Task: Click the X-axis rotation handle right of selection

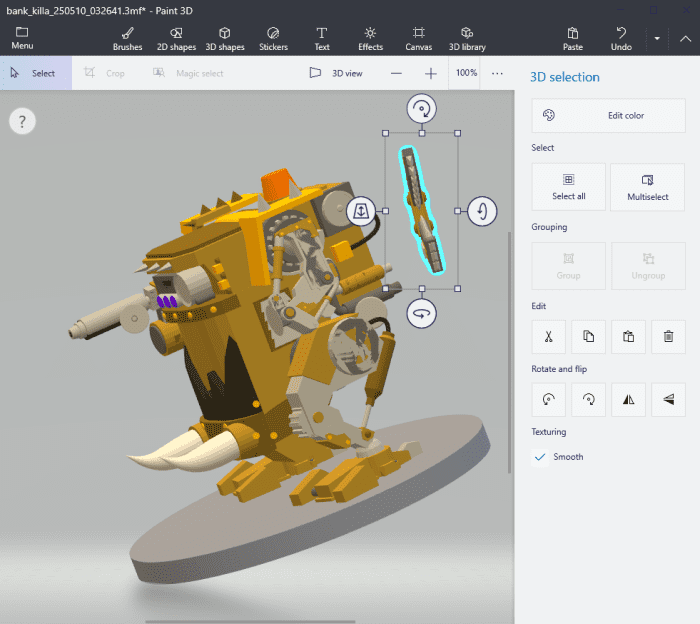Action: click(x=482, y=211)
